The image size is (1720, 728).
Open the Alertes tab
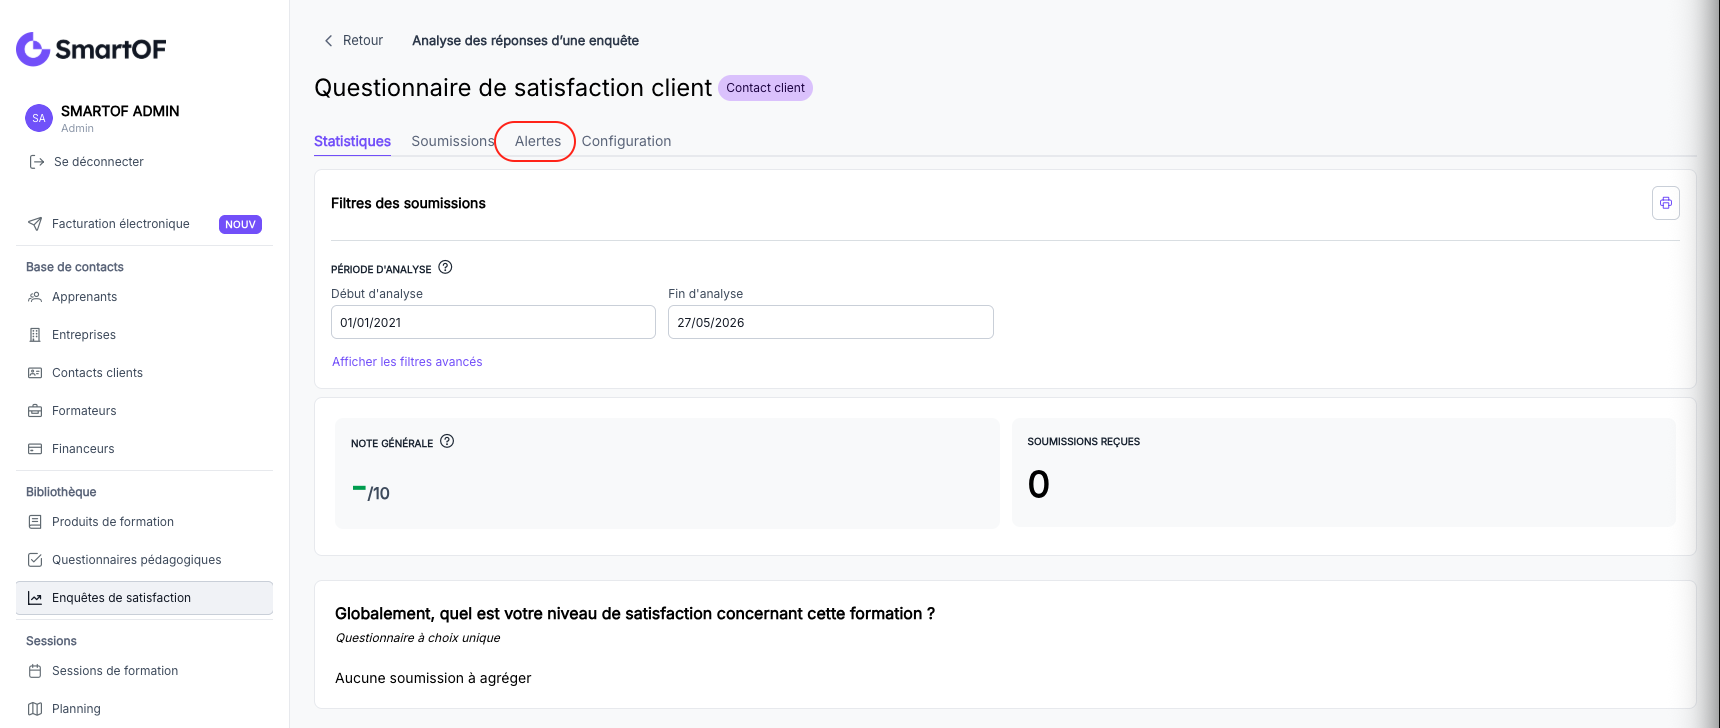coord(538,141)
